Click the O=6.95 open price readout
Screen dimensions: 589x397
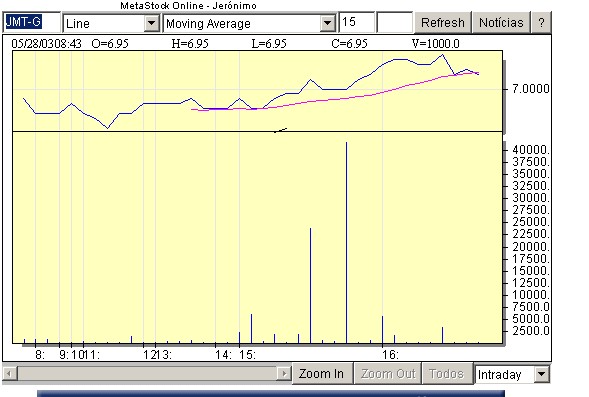pyautogui.click(x=110, y=44)
